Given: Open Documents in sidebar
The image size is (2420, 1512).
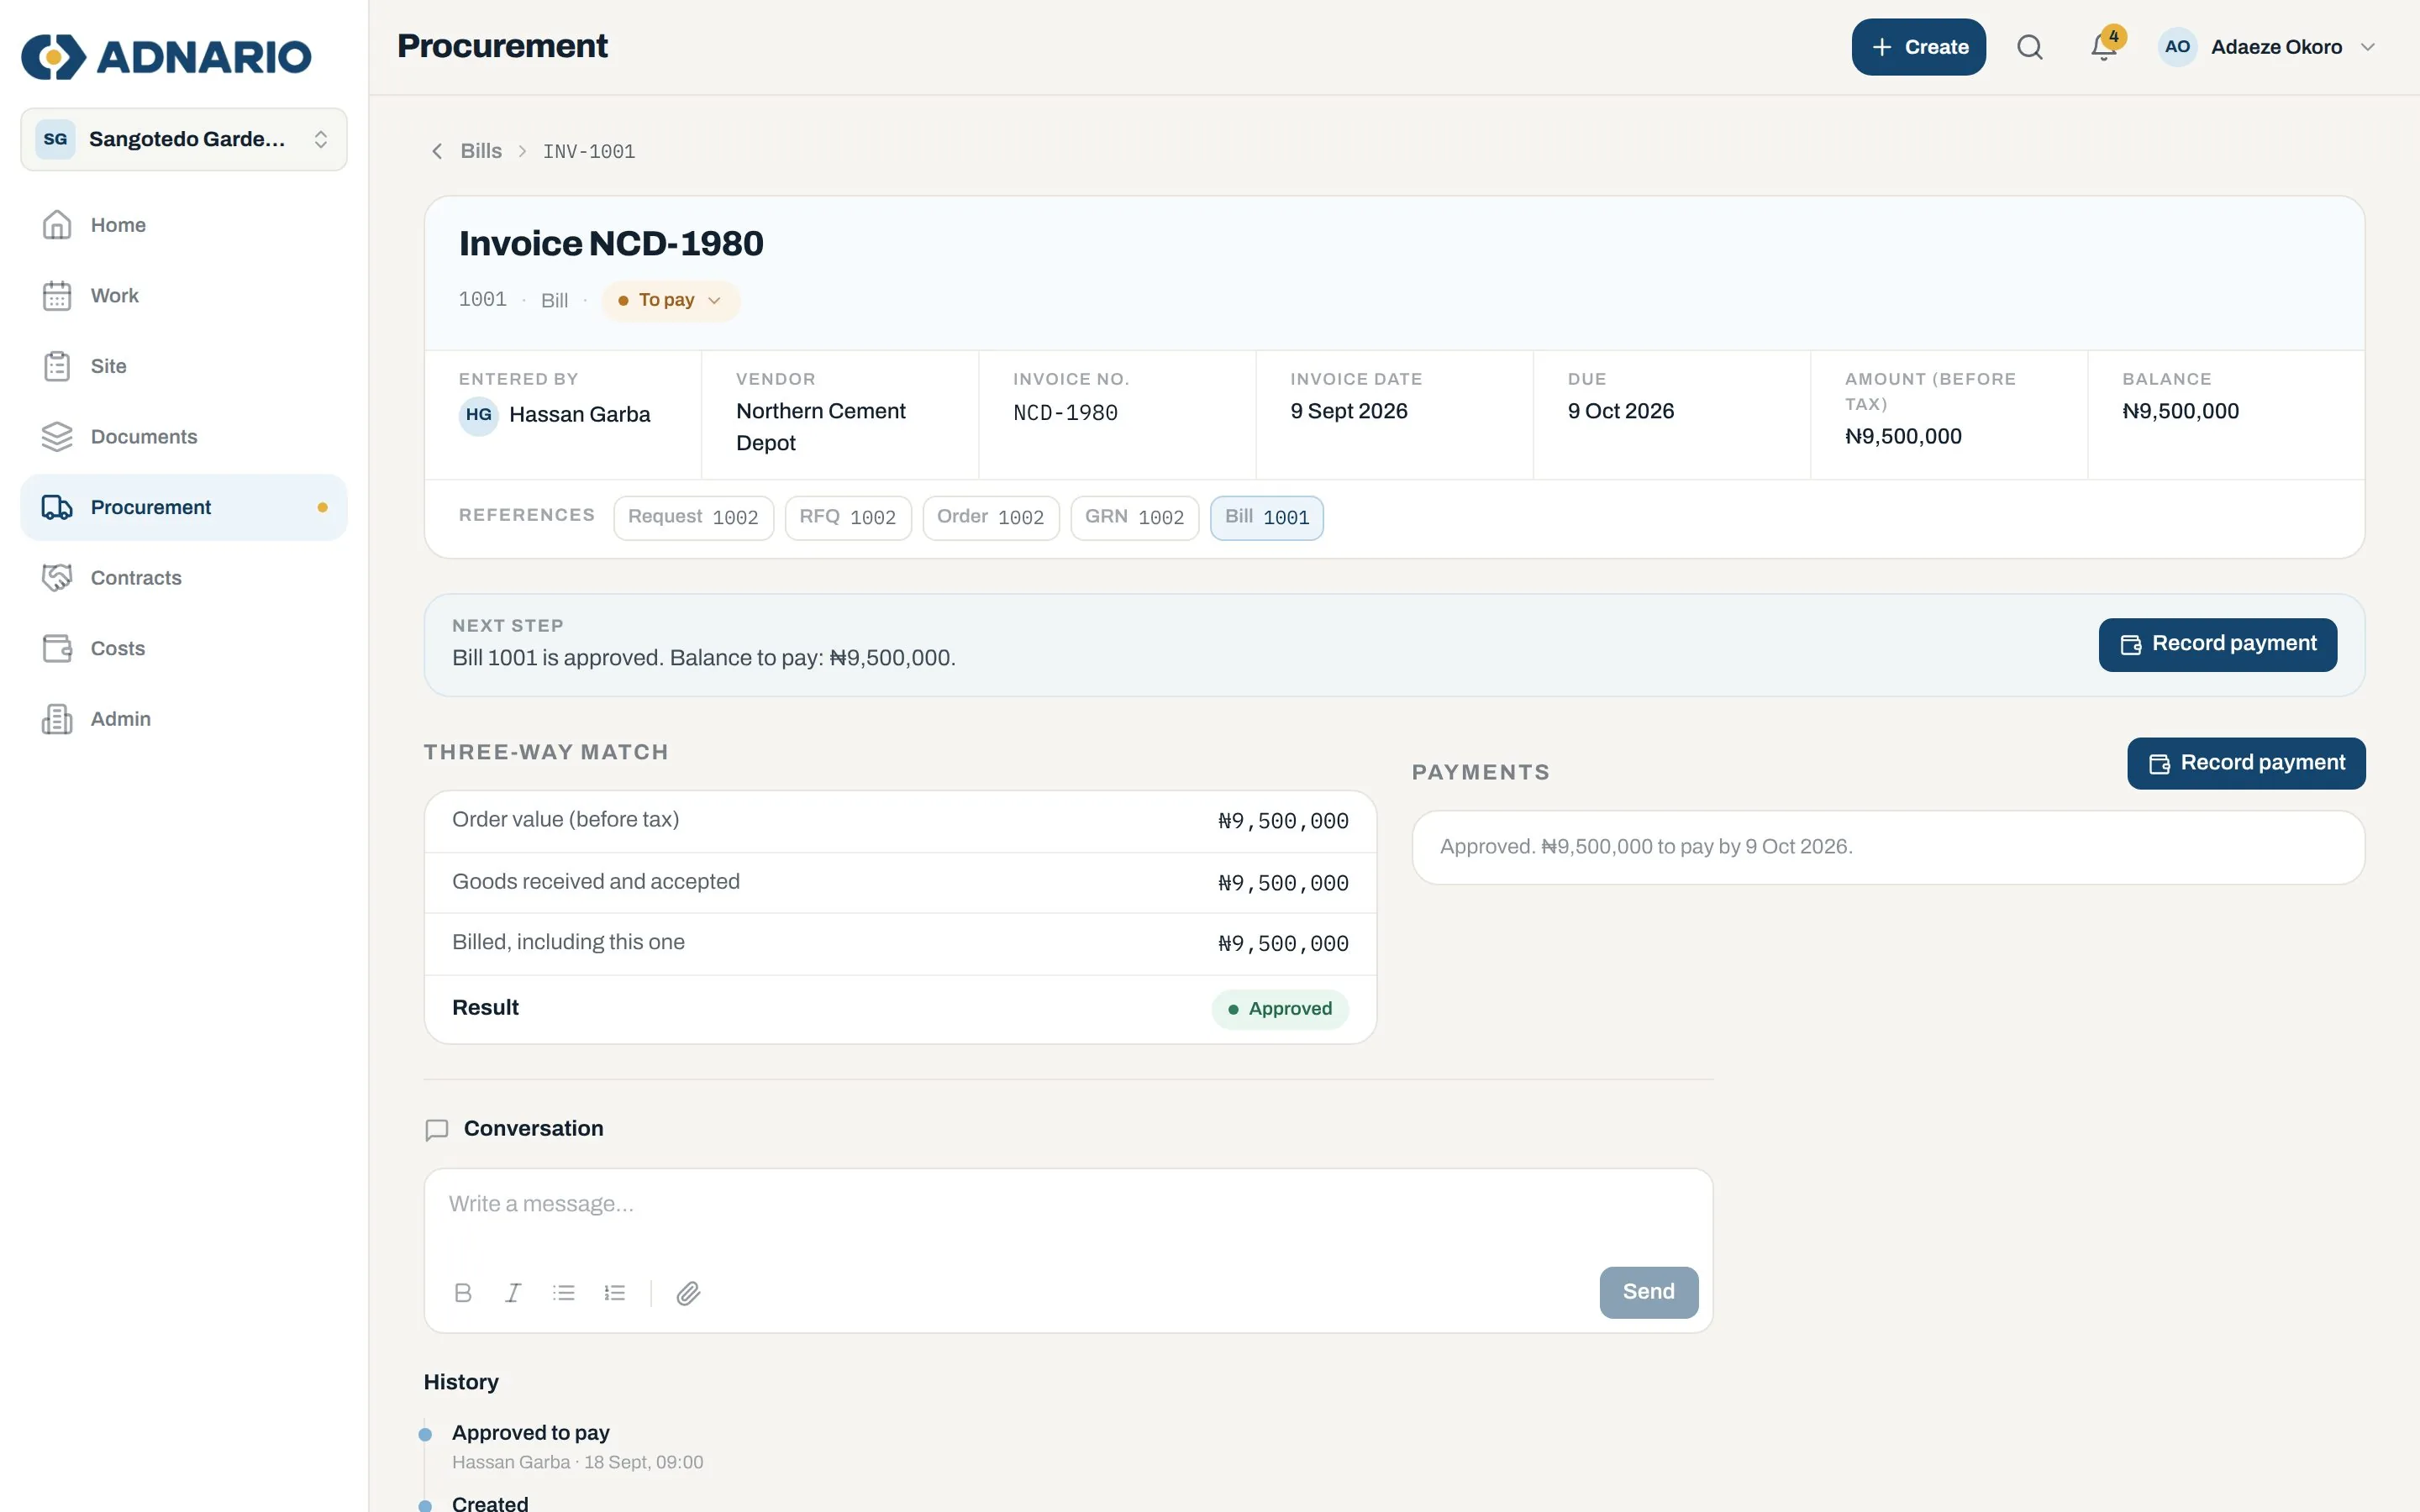Looking at the screenshot, I should click(x=184, y=437).
